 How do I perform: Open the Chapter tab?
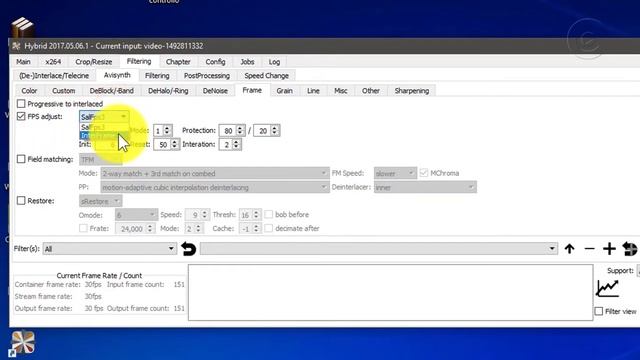click(178, 62)
